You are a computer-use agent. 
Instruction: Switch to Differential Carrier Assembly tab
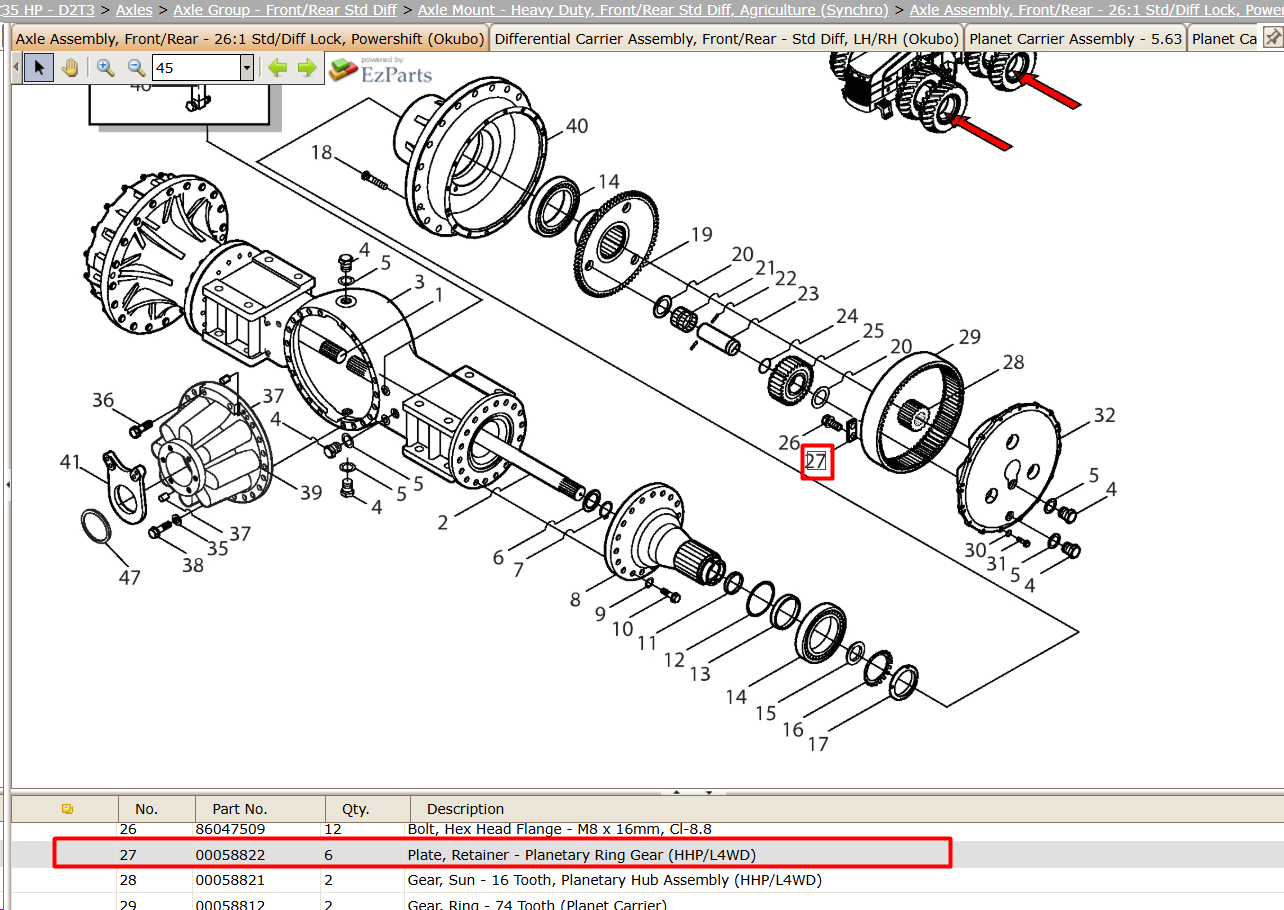pos(727,39)
